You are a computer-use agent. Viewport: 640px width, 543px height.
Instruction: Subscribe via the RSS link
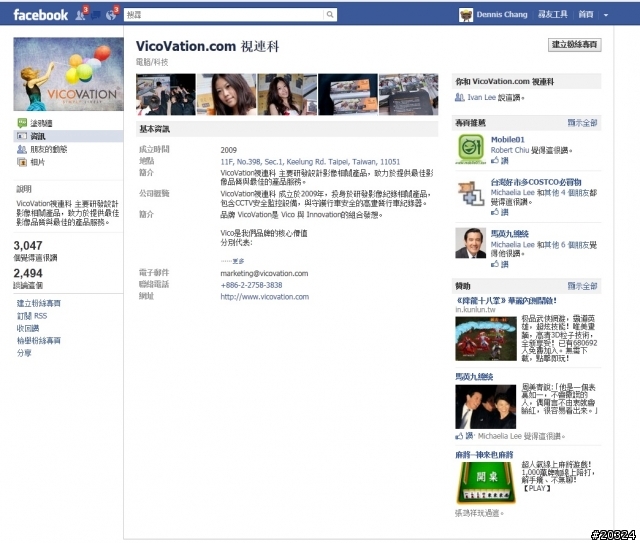click(x=32, y=316)
